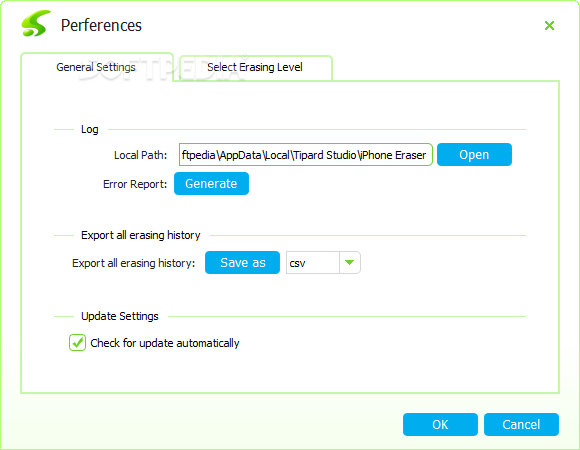Discard changes with the Cancel button
This screenshot has width=580, height=450.
point(521,424)
